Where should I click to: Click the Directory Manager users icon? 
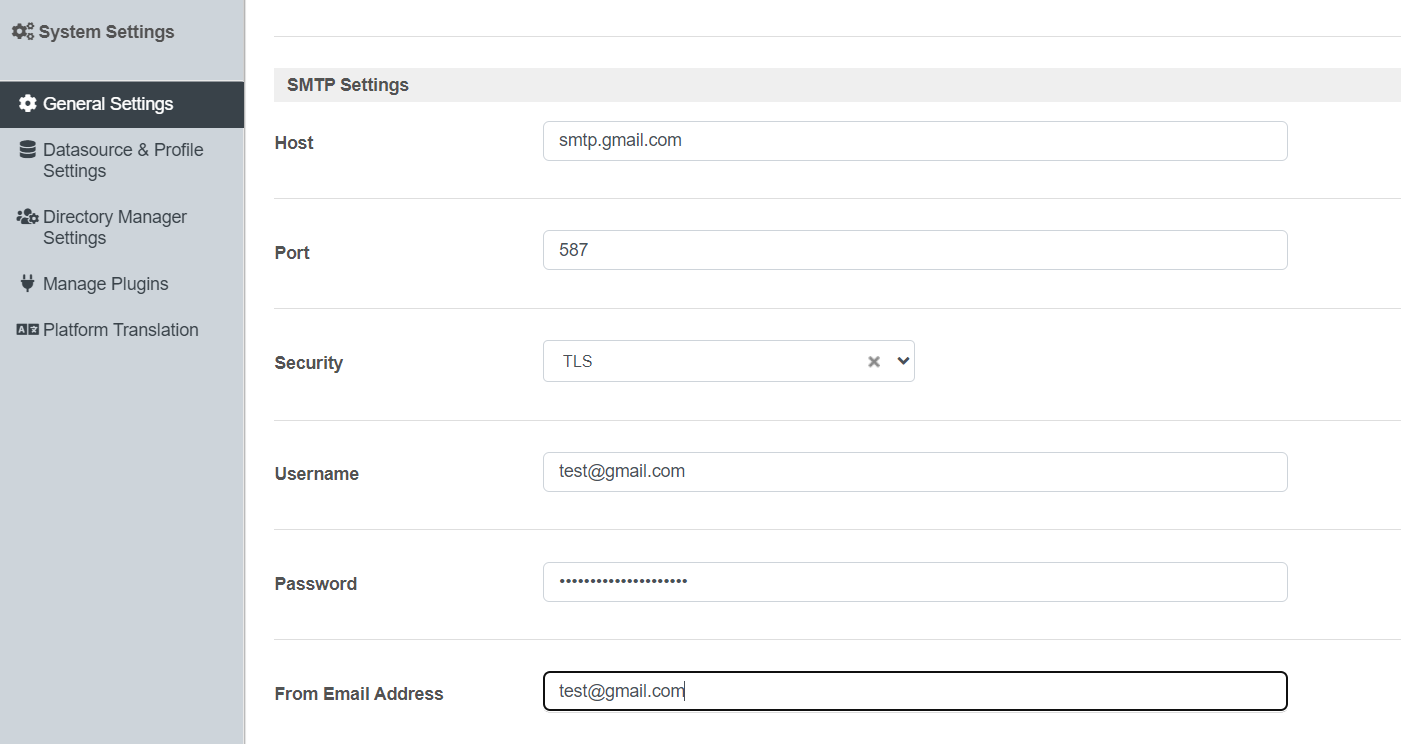coord(28,217)
